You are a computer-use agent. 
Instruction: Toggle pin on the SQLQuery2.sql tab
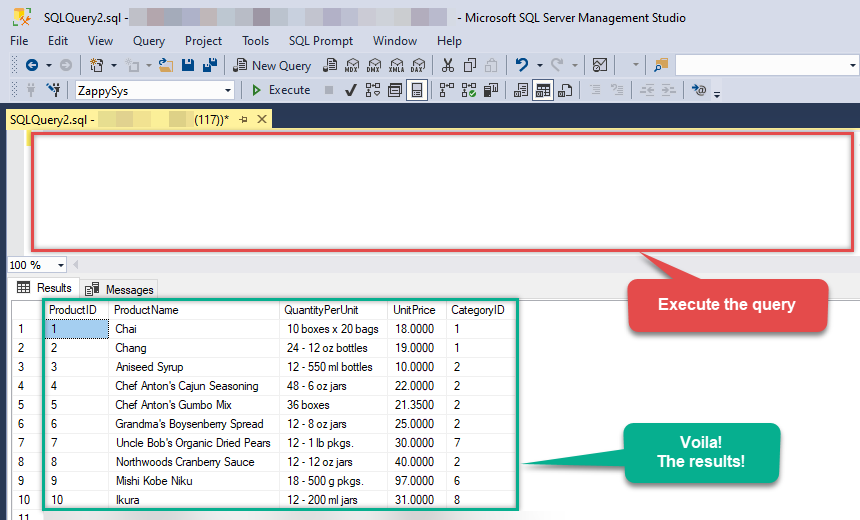pyautogui.click(x=244, y=120)
